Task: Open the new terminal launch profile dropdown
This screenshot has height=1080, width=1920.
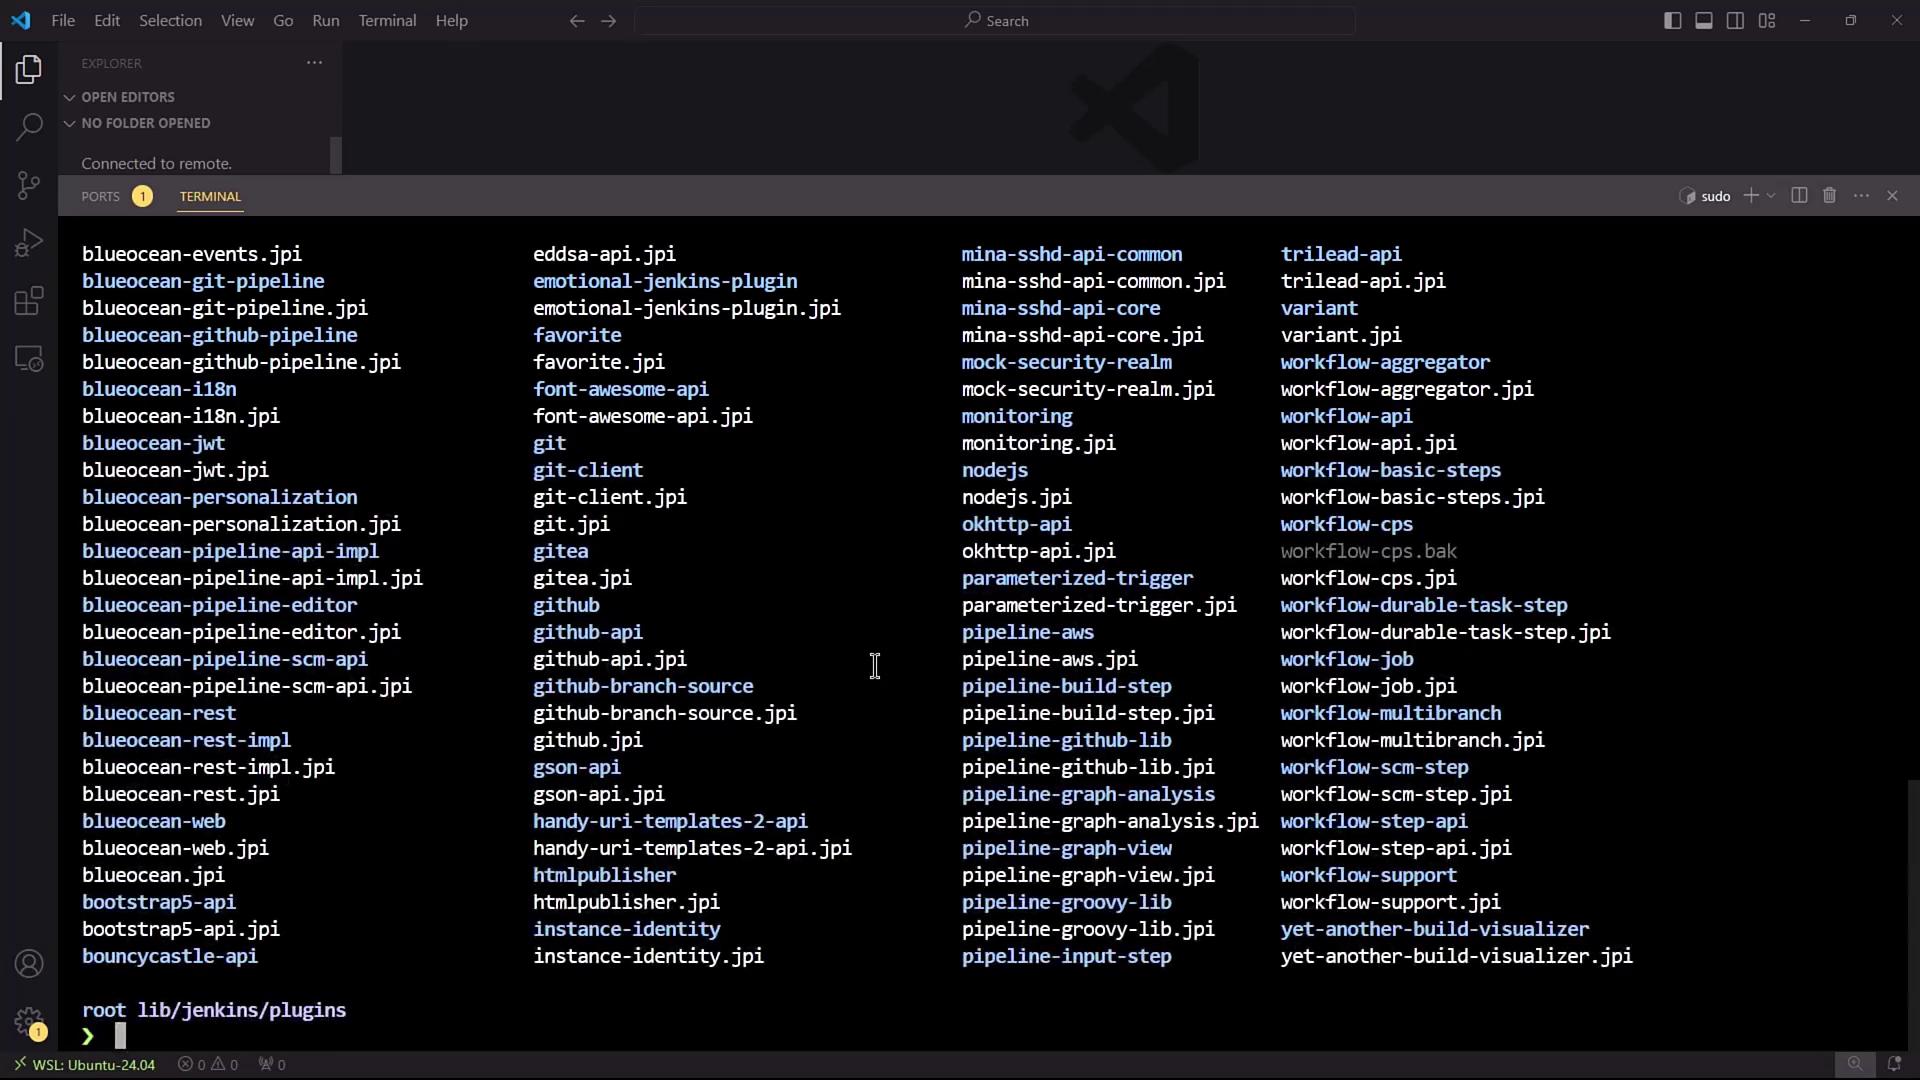Action: point(1771,196)
